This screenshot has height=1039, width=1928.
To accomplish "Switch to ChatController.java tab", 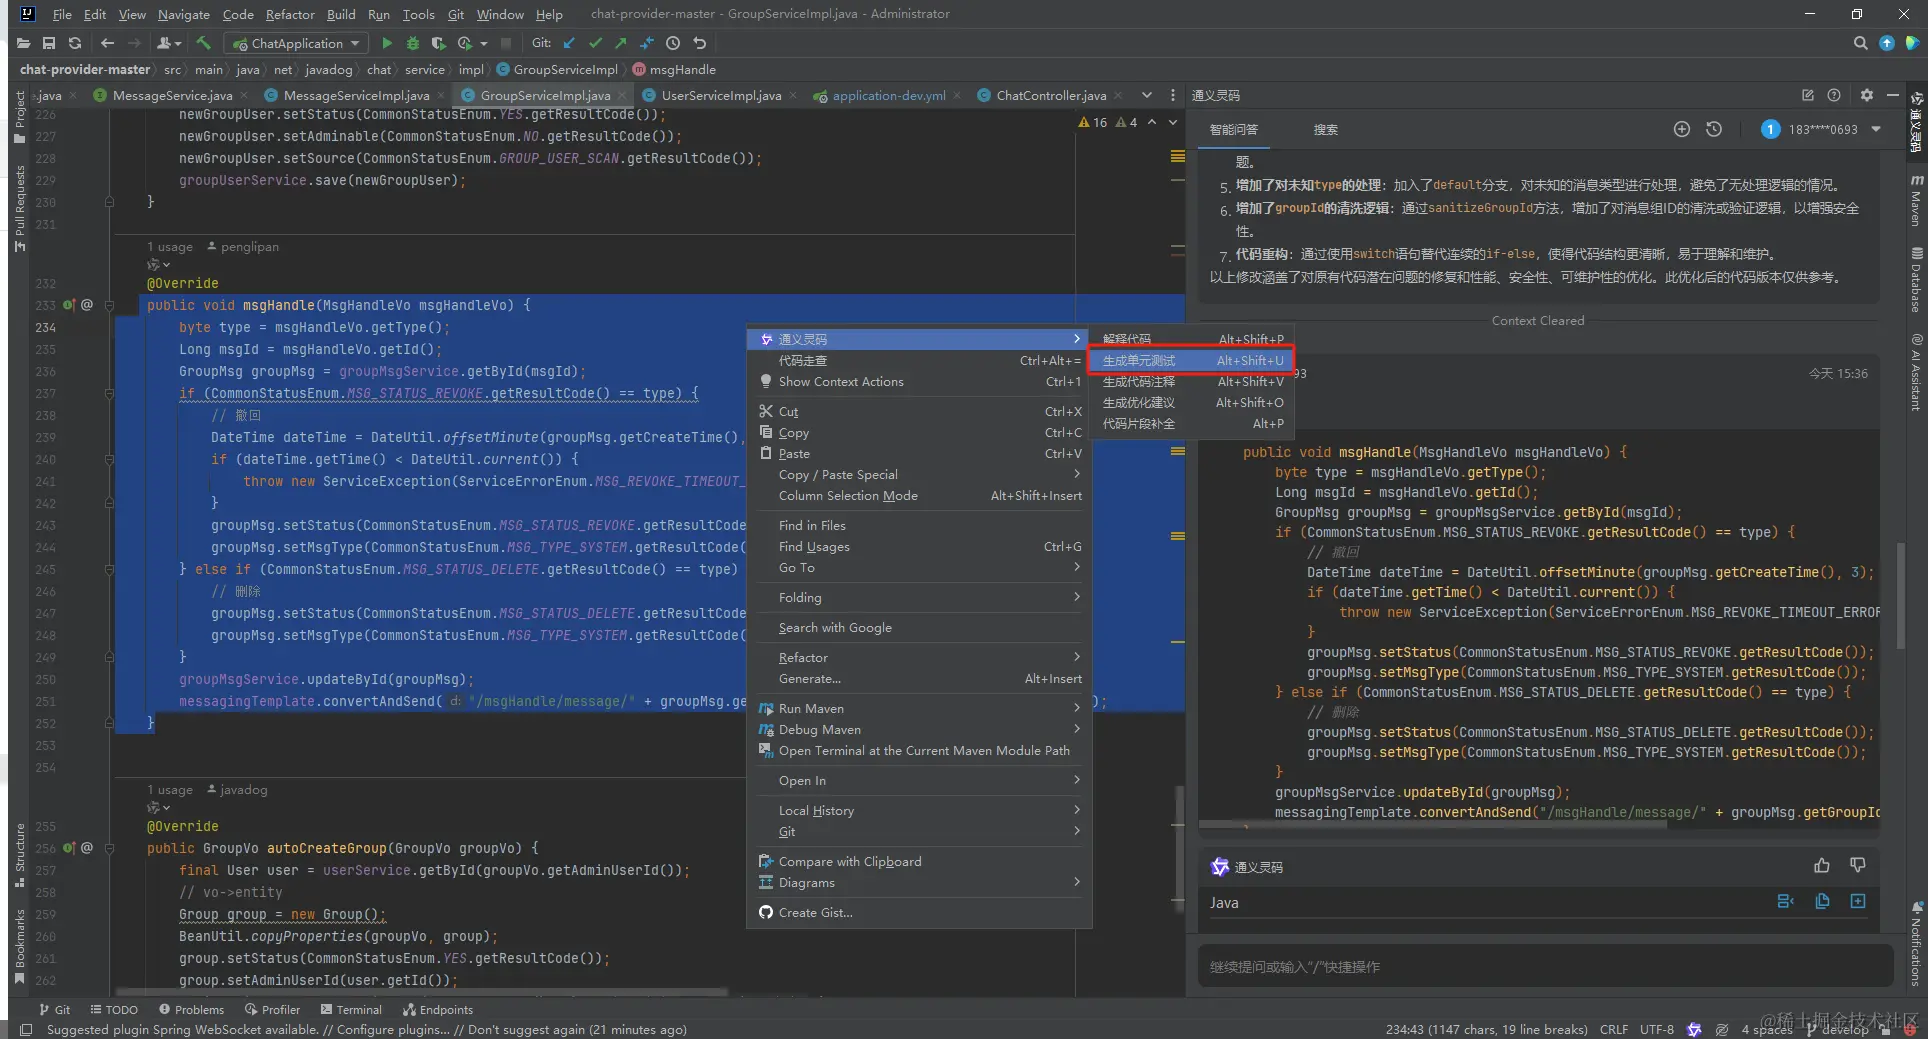I will tap(1051, 95).
